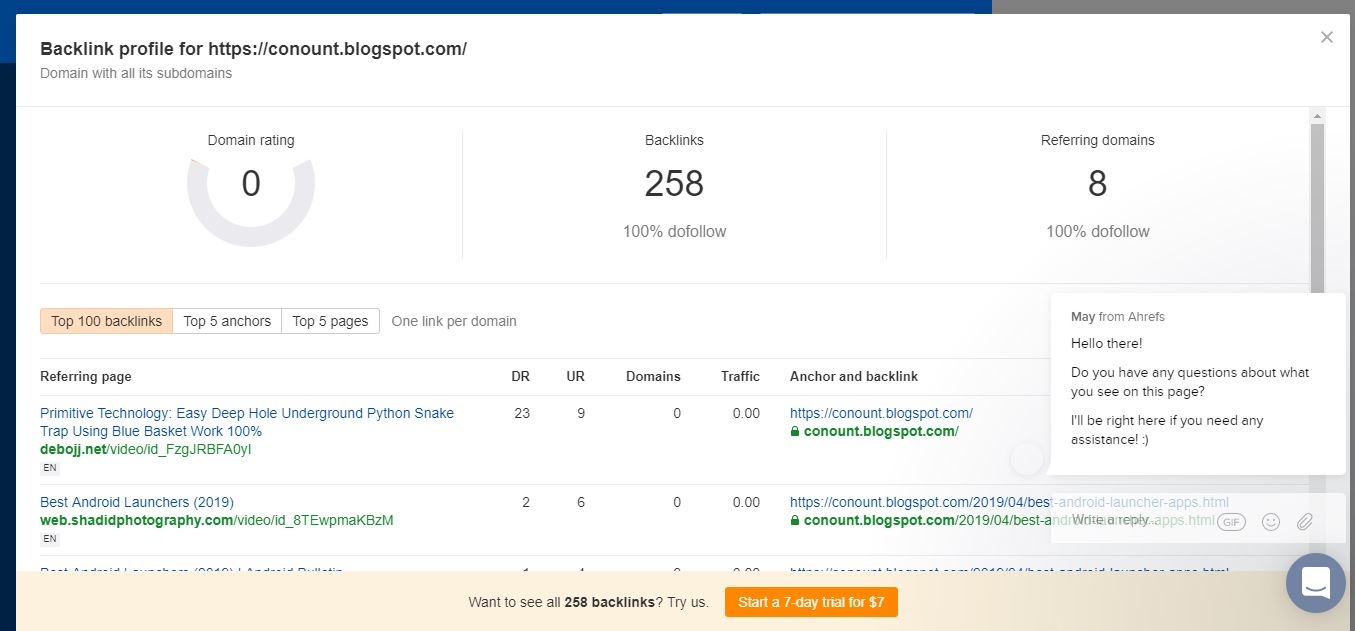Click the UR column header

tap(574, 377)
